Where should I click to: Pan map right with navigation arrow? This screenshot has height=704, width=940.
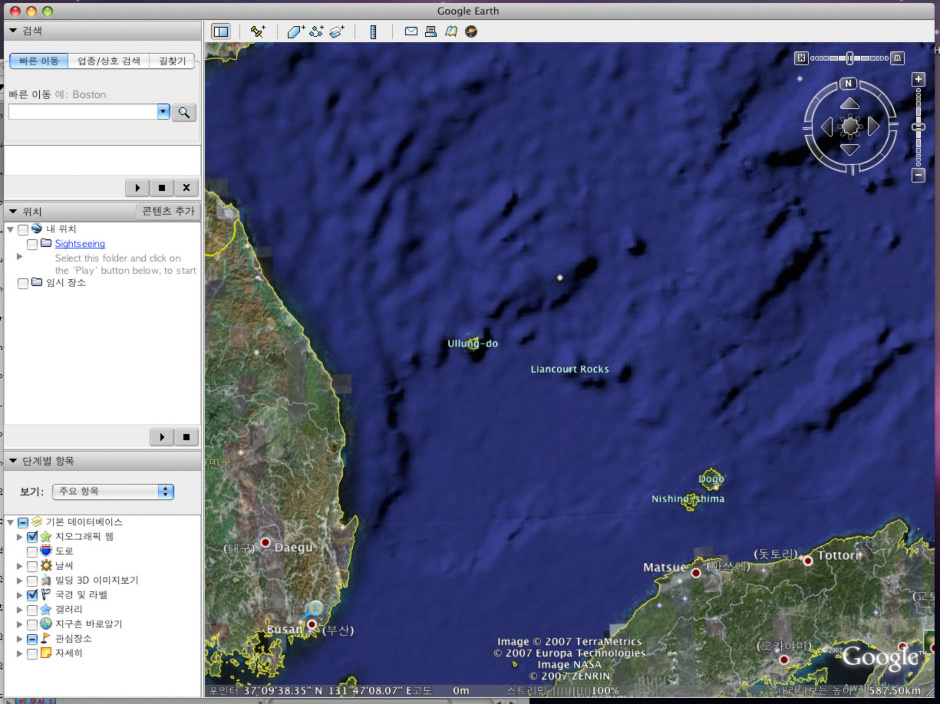click(873, 127)
